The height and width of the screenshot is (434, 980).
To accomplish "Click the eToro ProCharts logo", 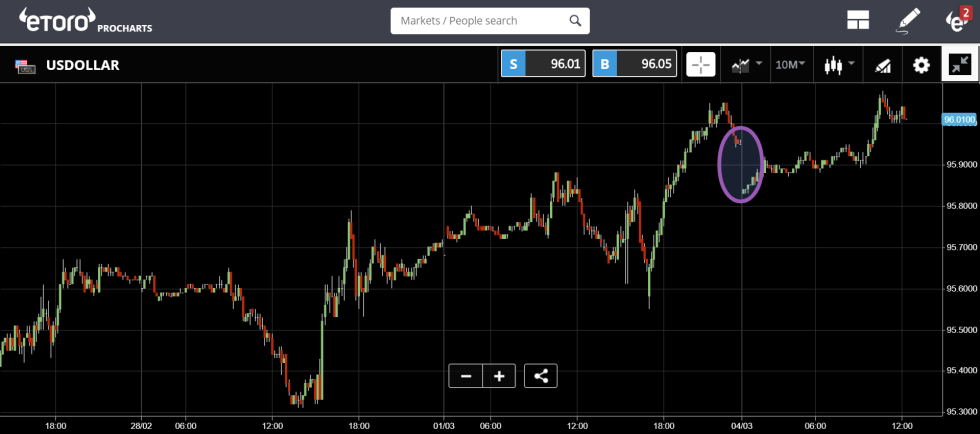I will pyautogui.click(x=85, y=21).
